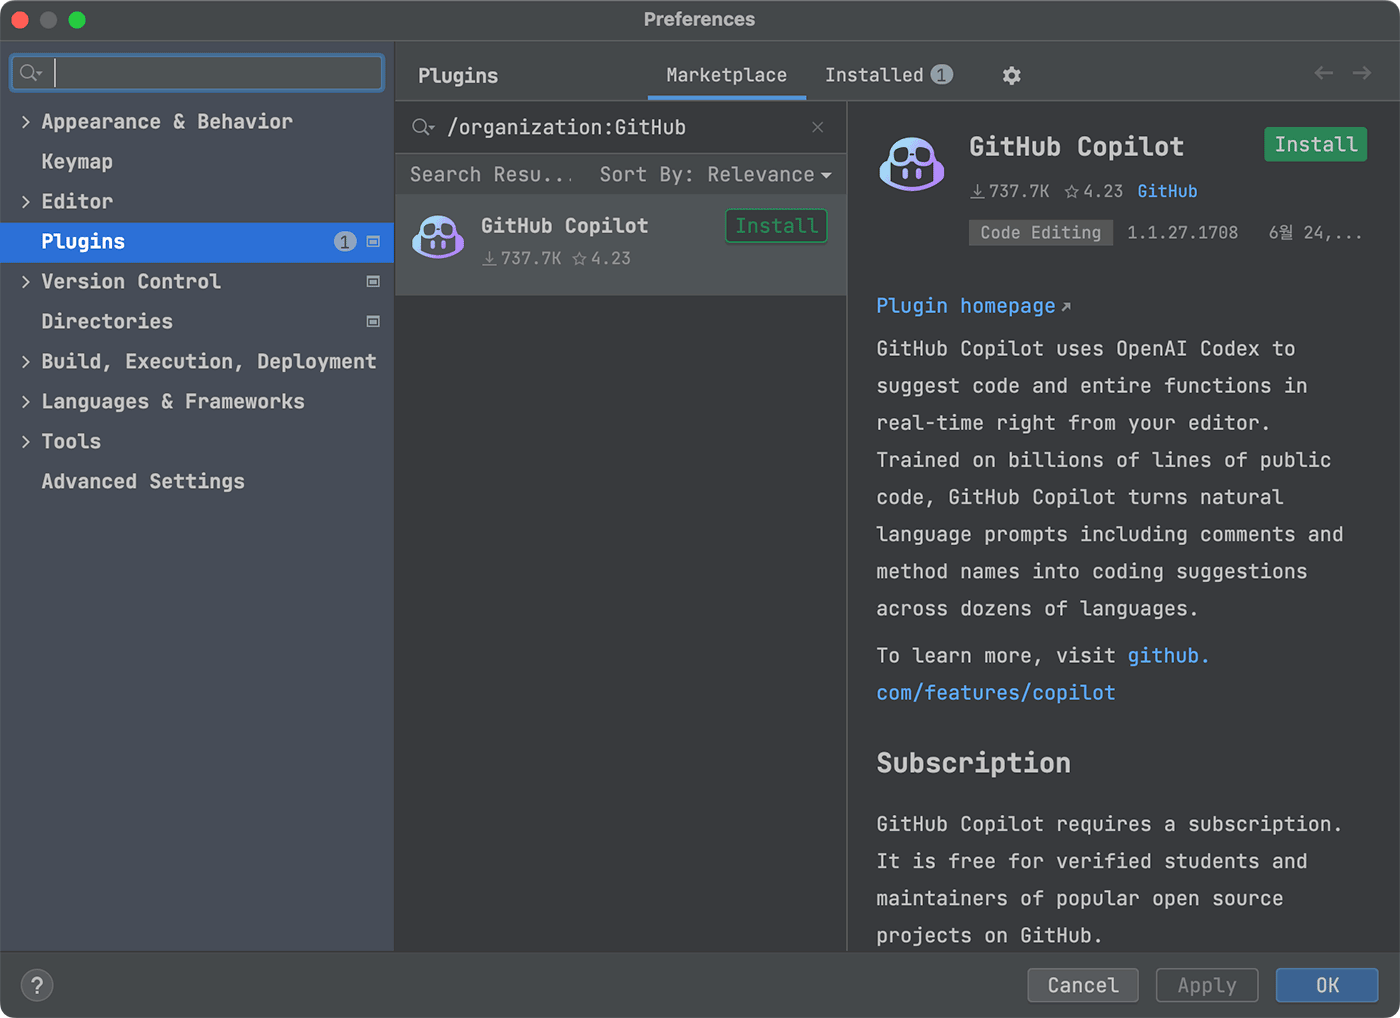Click the Apply button
Image resolution: width=1400 pixels, height=1018 pixels.
tap(1207, 985)
